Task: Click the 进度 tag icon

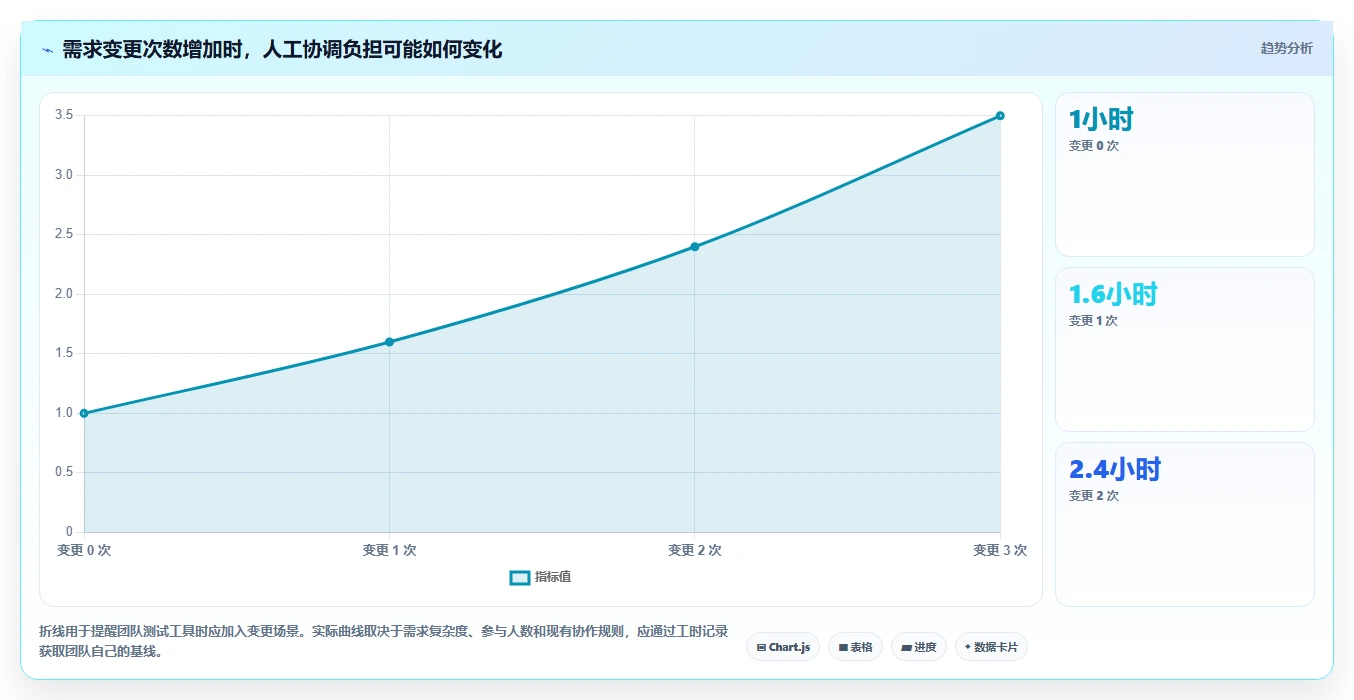Action: [x=906, y=648]
